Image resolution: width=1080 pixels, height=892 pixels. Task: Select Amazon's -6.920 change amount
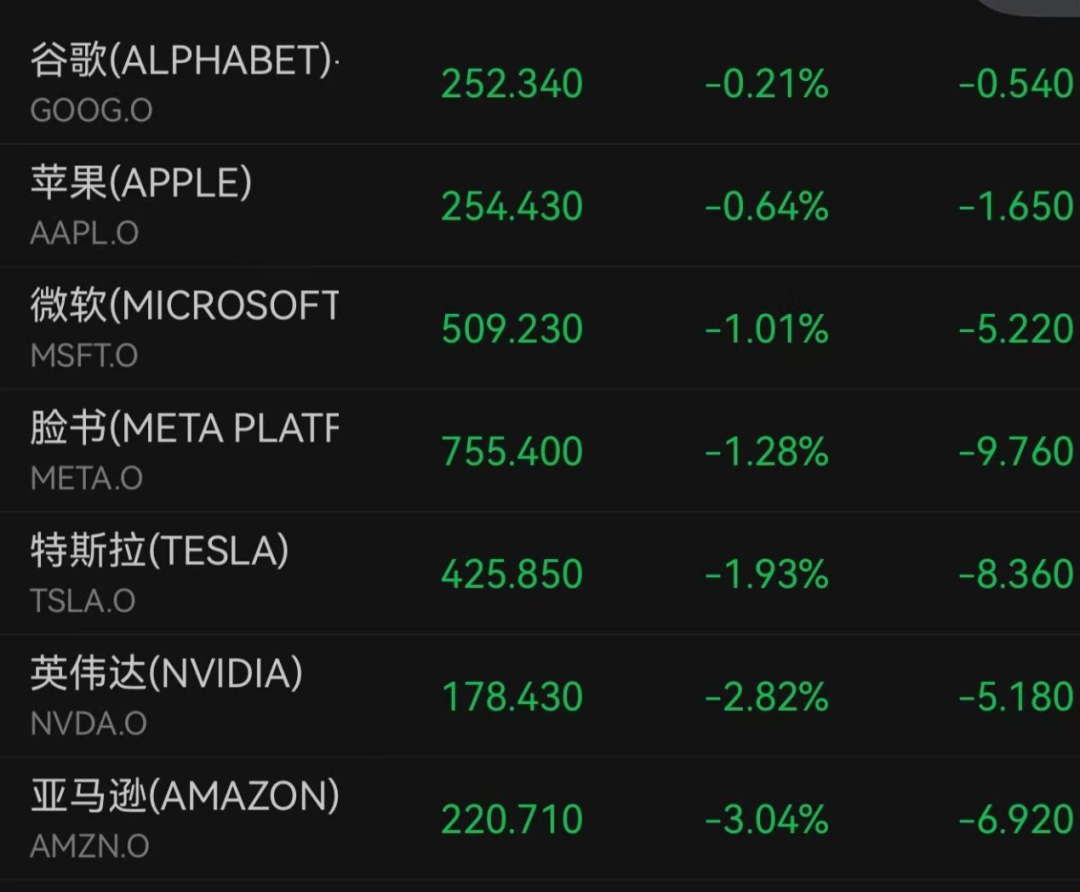pos(1016,821)
